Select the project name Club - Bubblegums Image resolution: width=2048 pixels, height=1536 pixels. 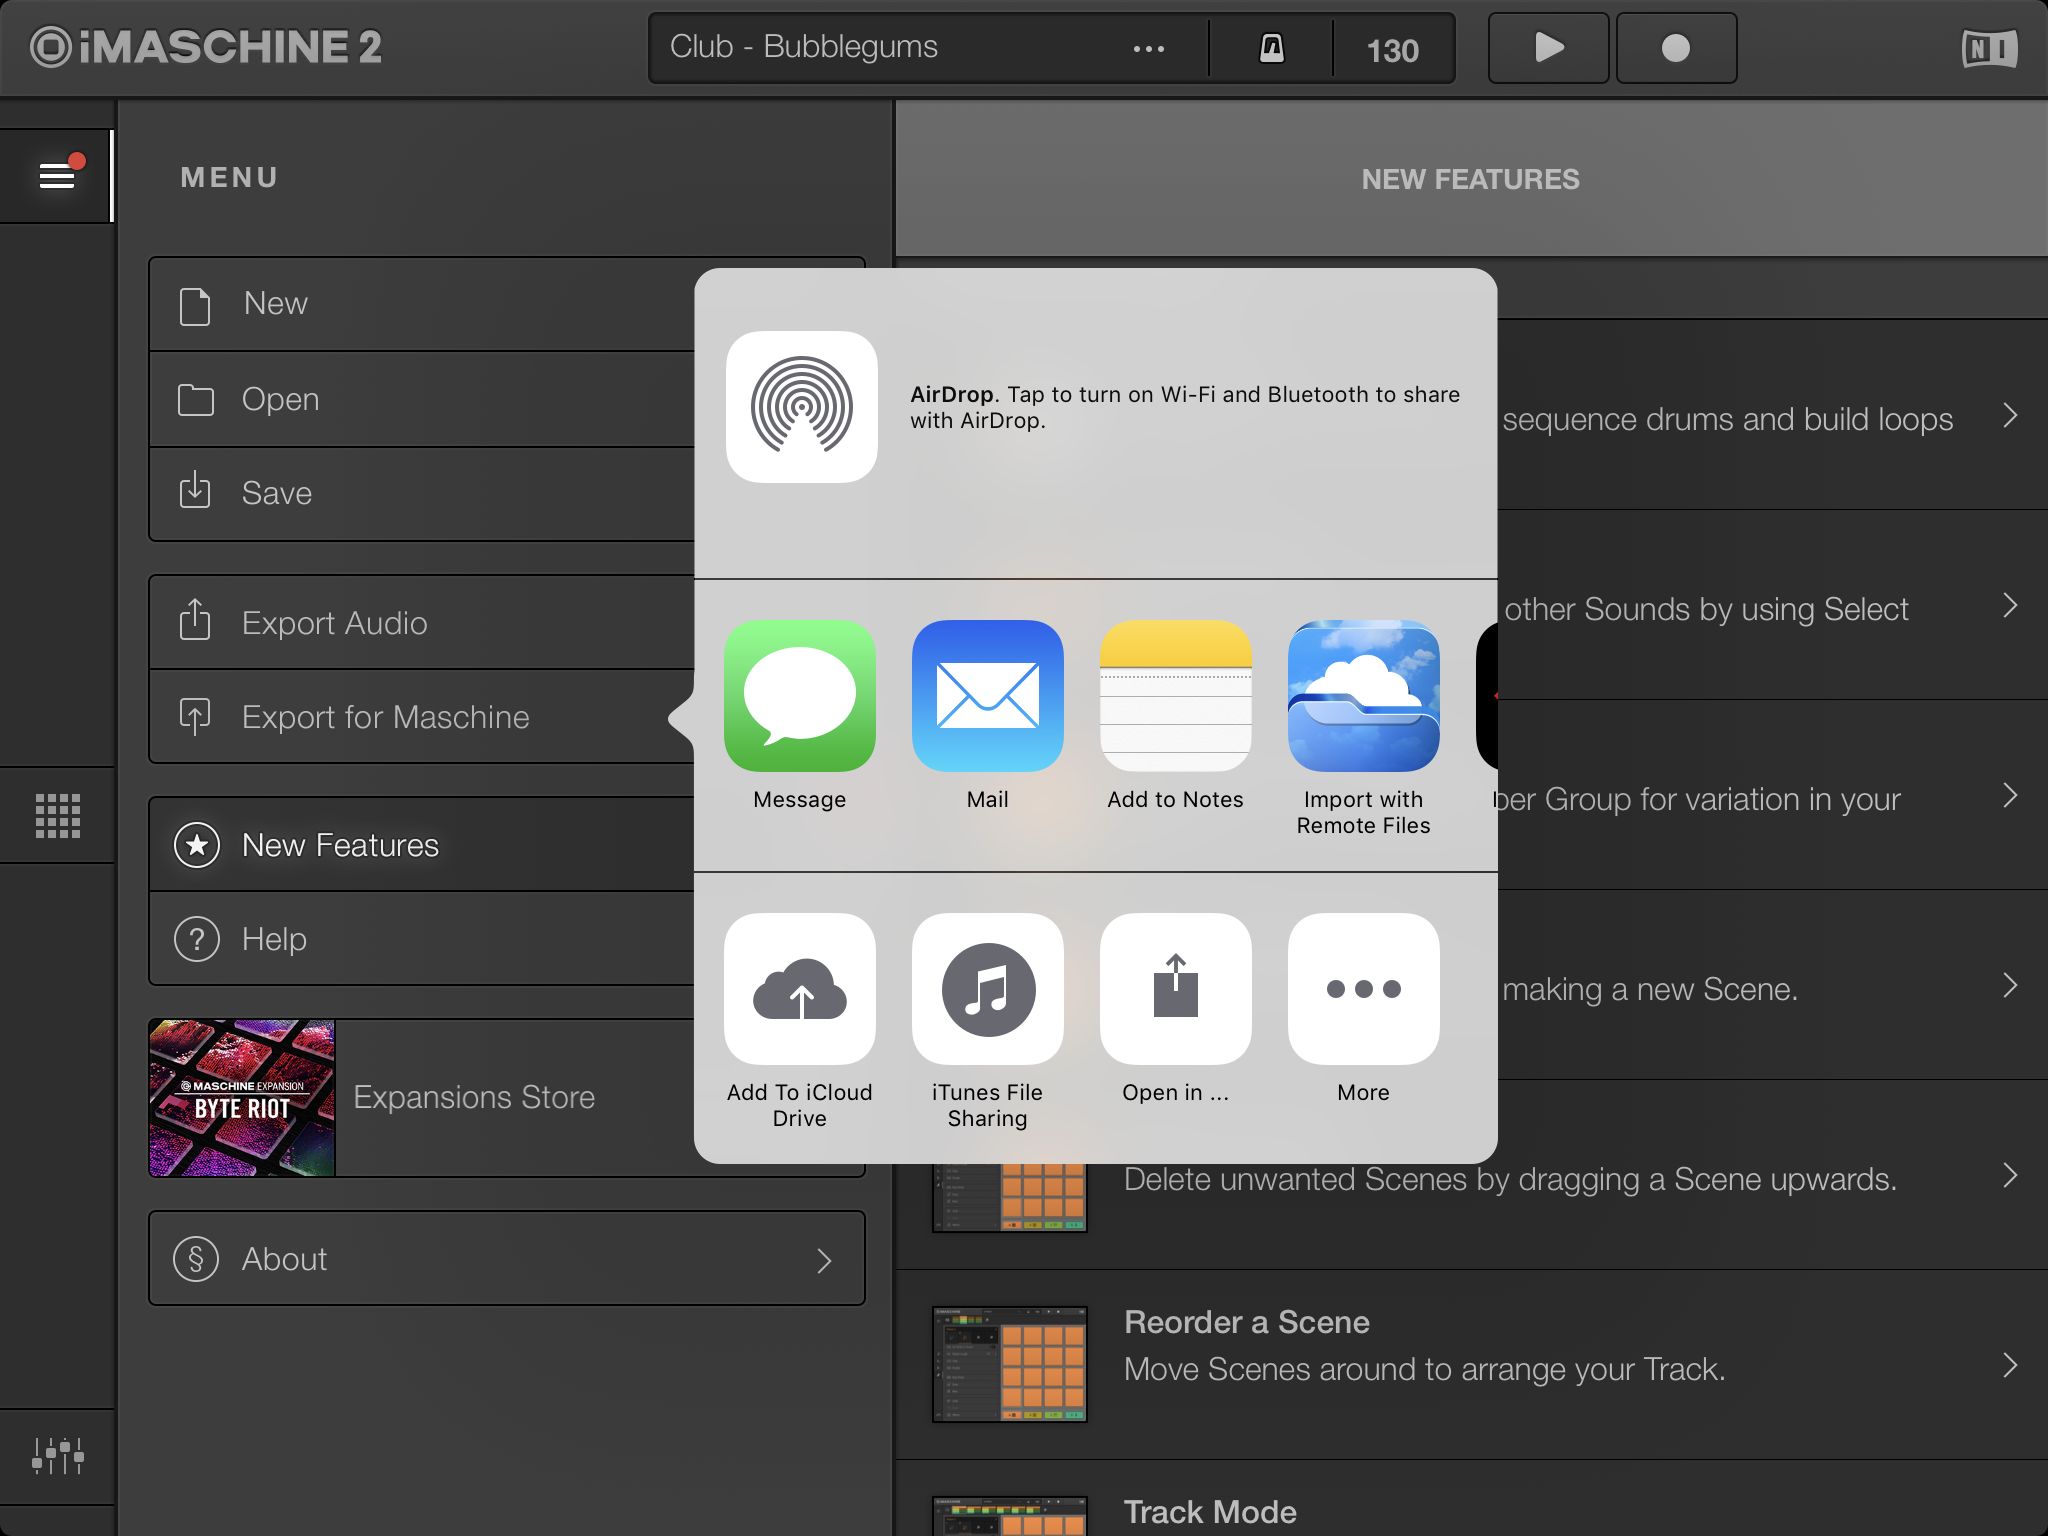804,47
